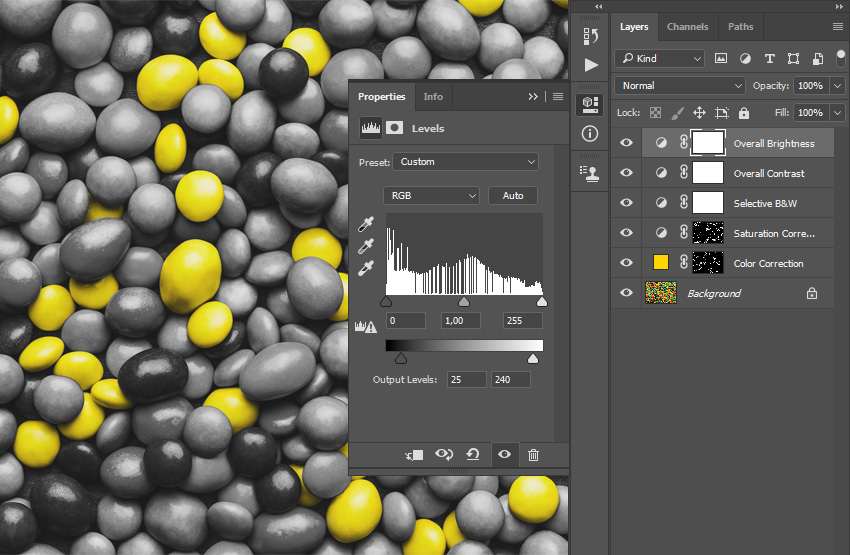The height and width of the screenshot is (555, 850).
Task: Click the input midtone gamma slider
Action: (463, 301)
